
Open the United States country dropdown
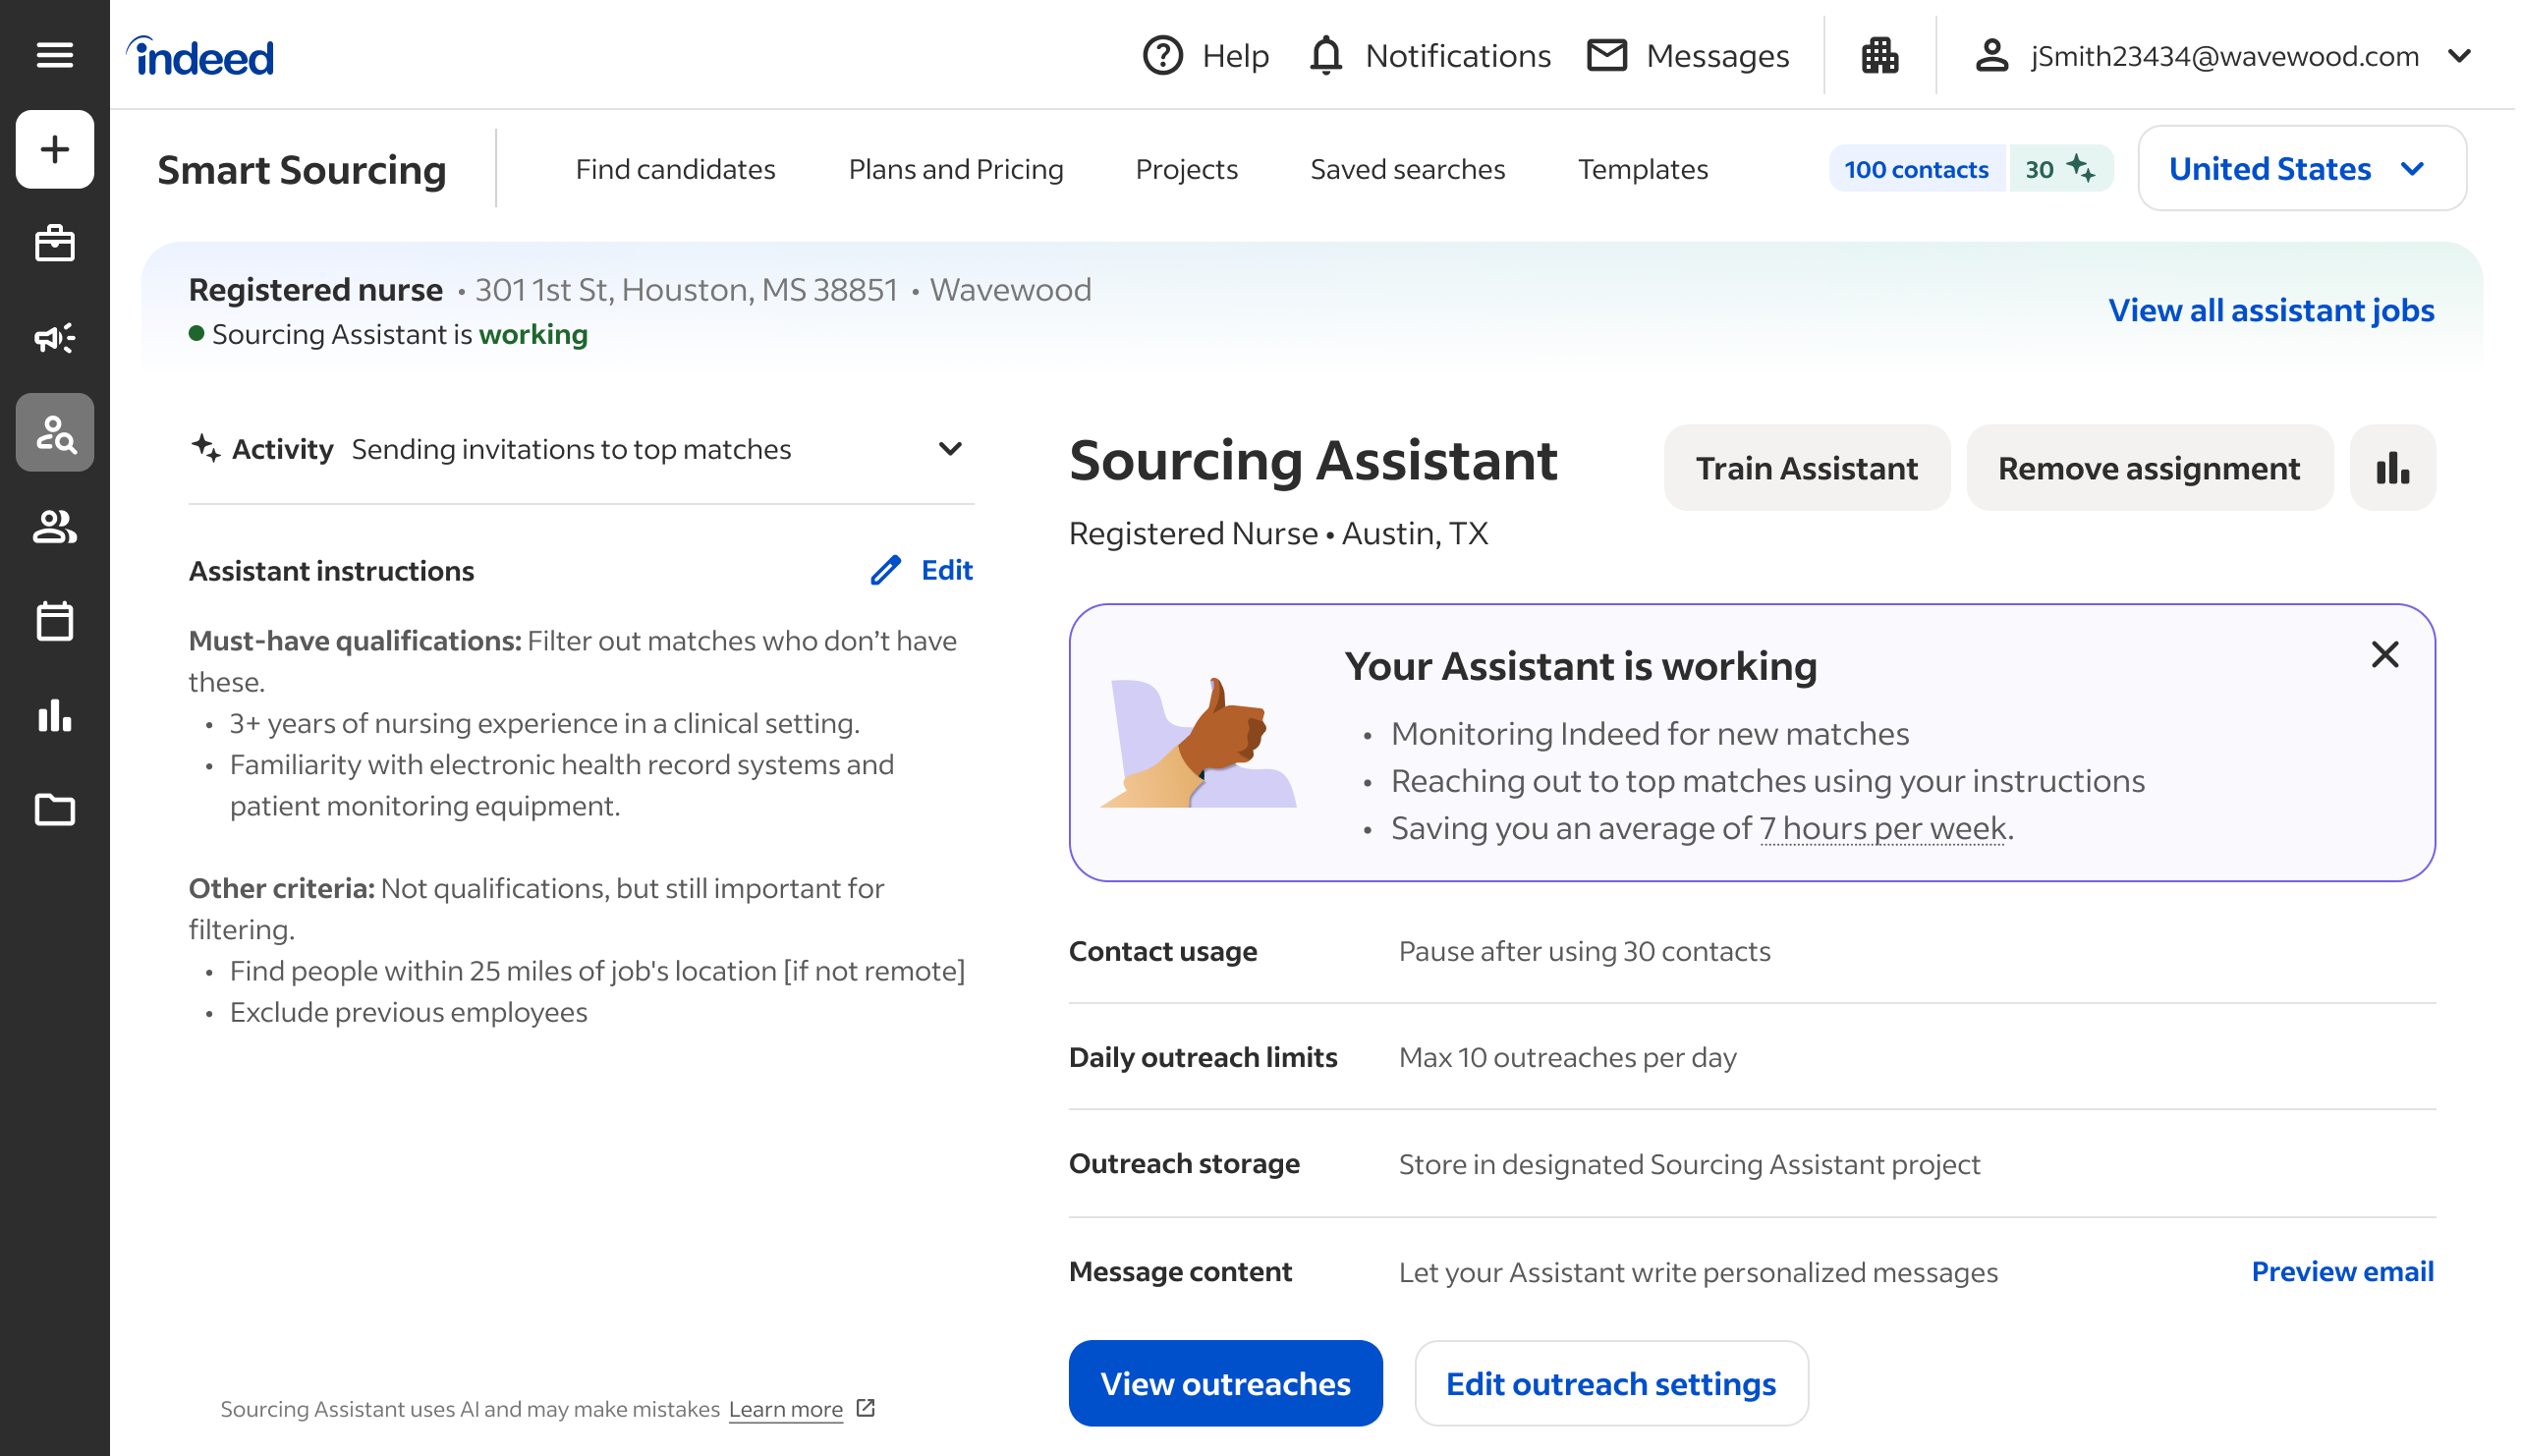click(2301, 168)
